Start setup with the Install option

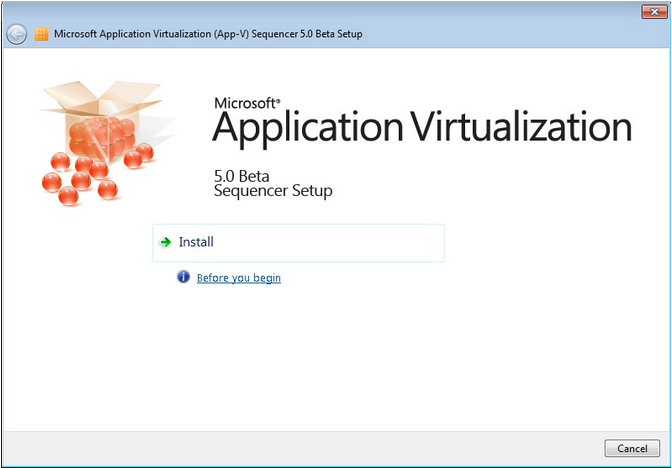coord(197,242)
